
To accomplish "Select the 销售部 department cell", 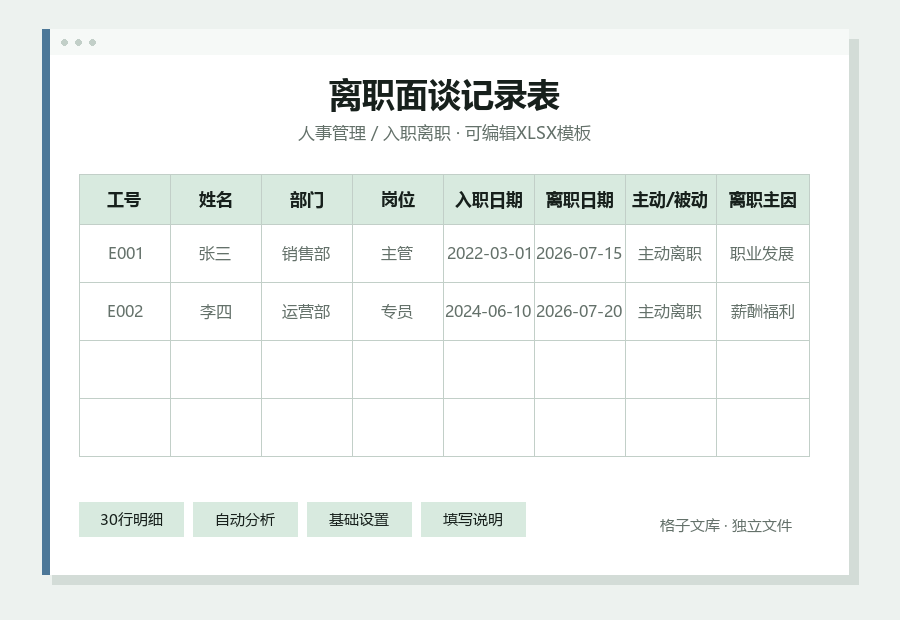I will click(307, 254).
